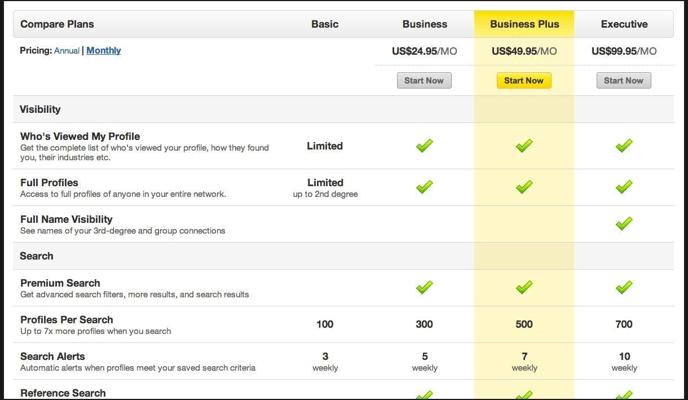Select the Executive column header
The height and width of the screenshot is (400, 688).
(624, 24)
